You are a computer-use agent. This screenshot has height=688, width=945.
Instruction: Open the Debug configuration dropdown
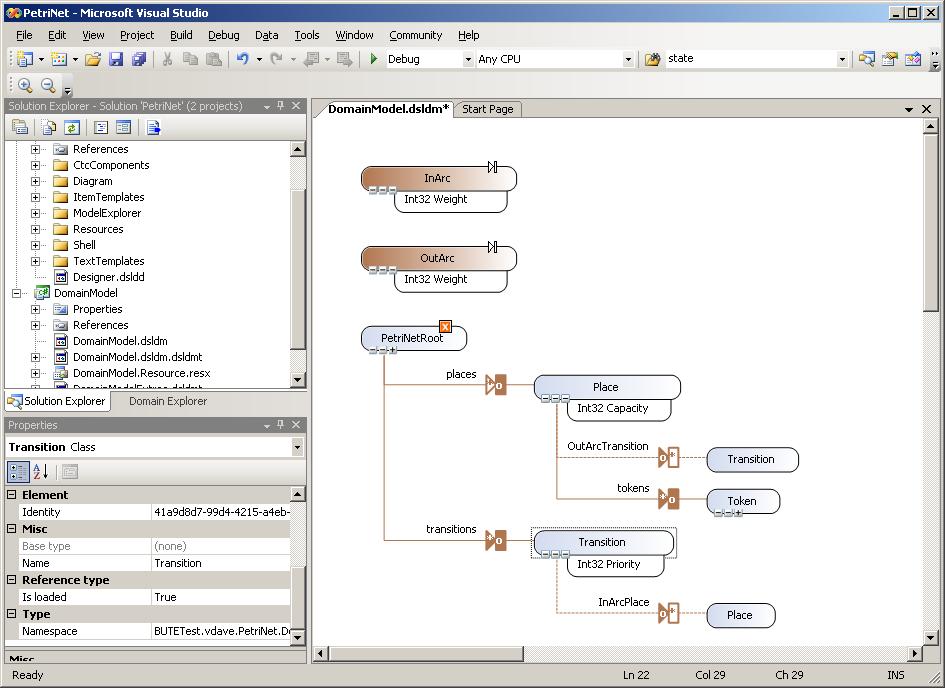click(468, 59)
